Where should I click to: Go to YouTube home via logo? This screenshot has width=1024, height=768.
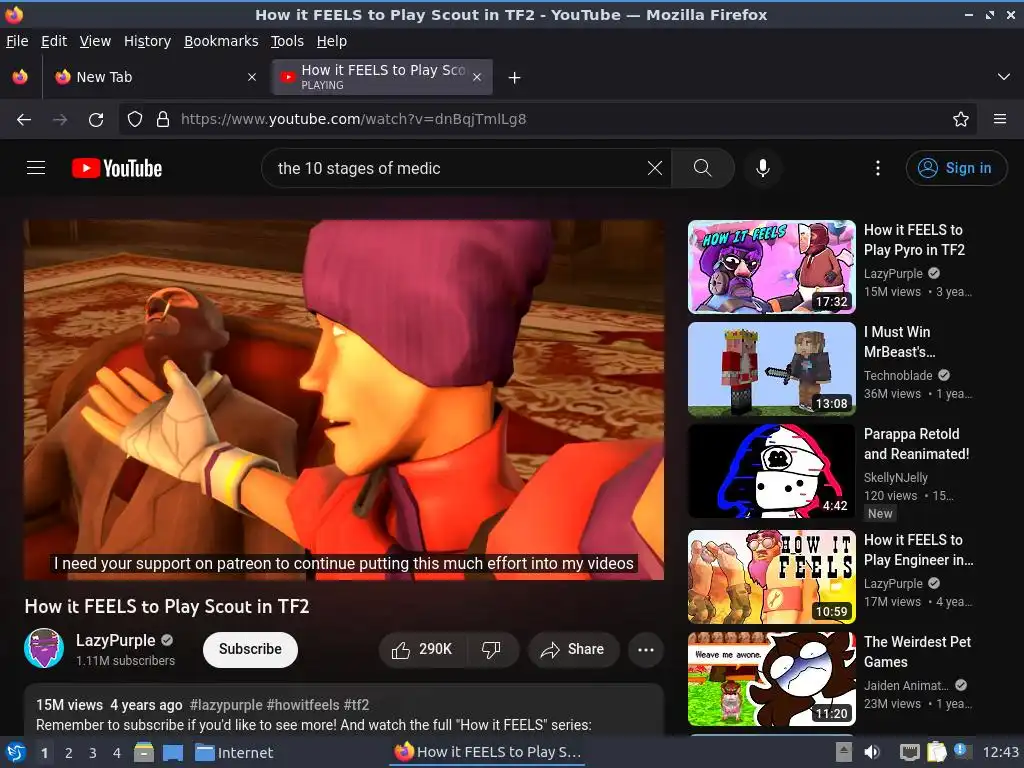pos(117,168)
